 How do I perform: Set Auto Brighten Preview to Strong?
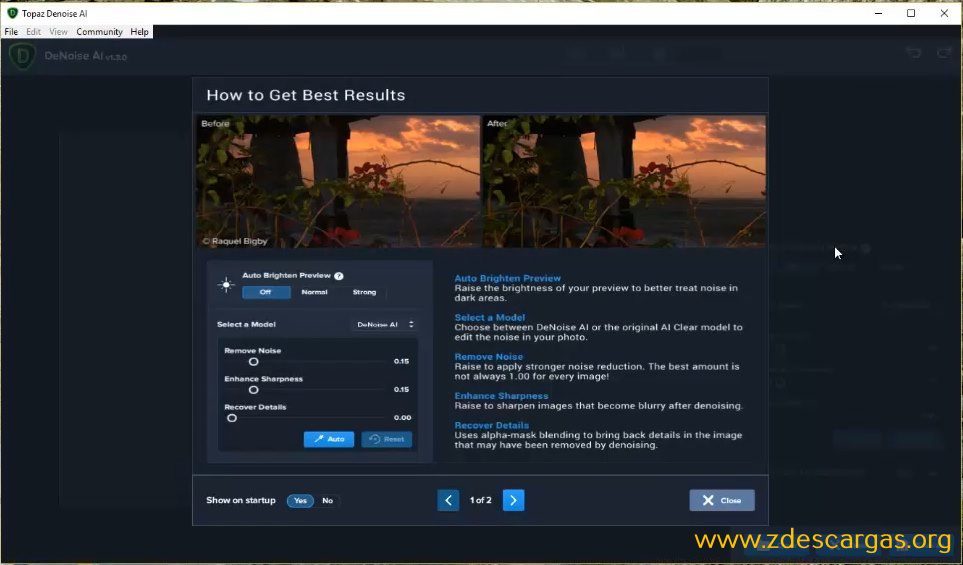click(x=364, y=292)
